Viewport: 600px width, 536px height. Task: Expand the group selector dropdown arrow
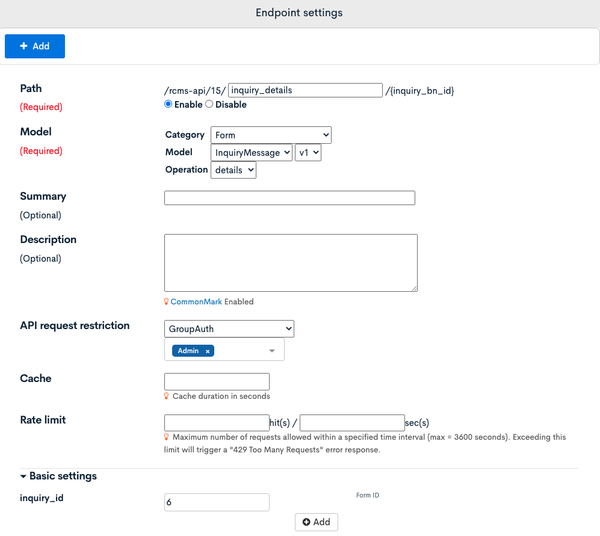272,350
